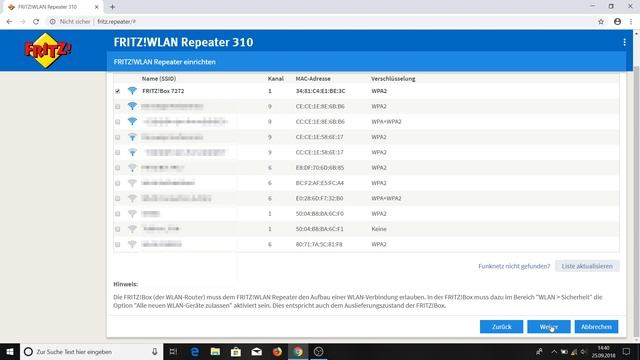
Task: Click the 'Kanal' column header
Action: (276, 78)
